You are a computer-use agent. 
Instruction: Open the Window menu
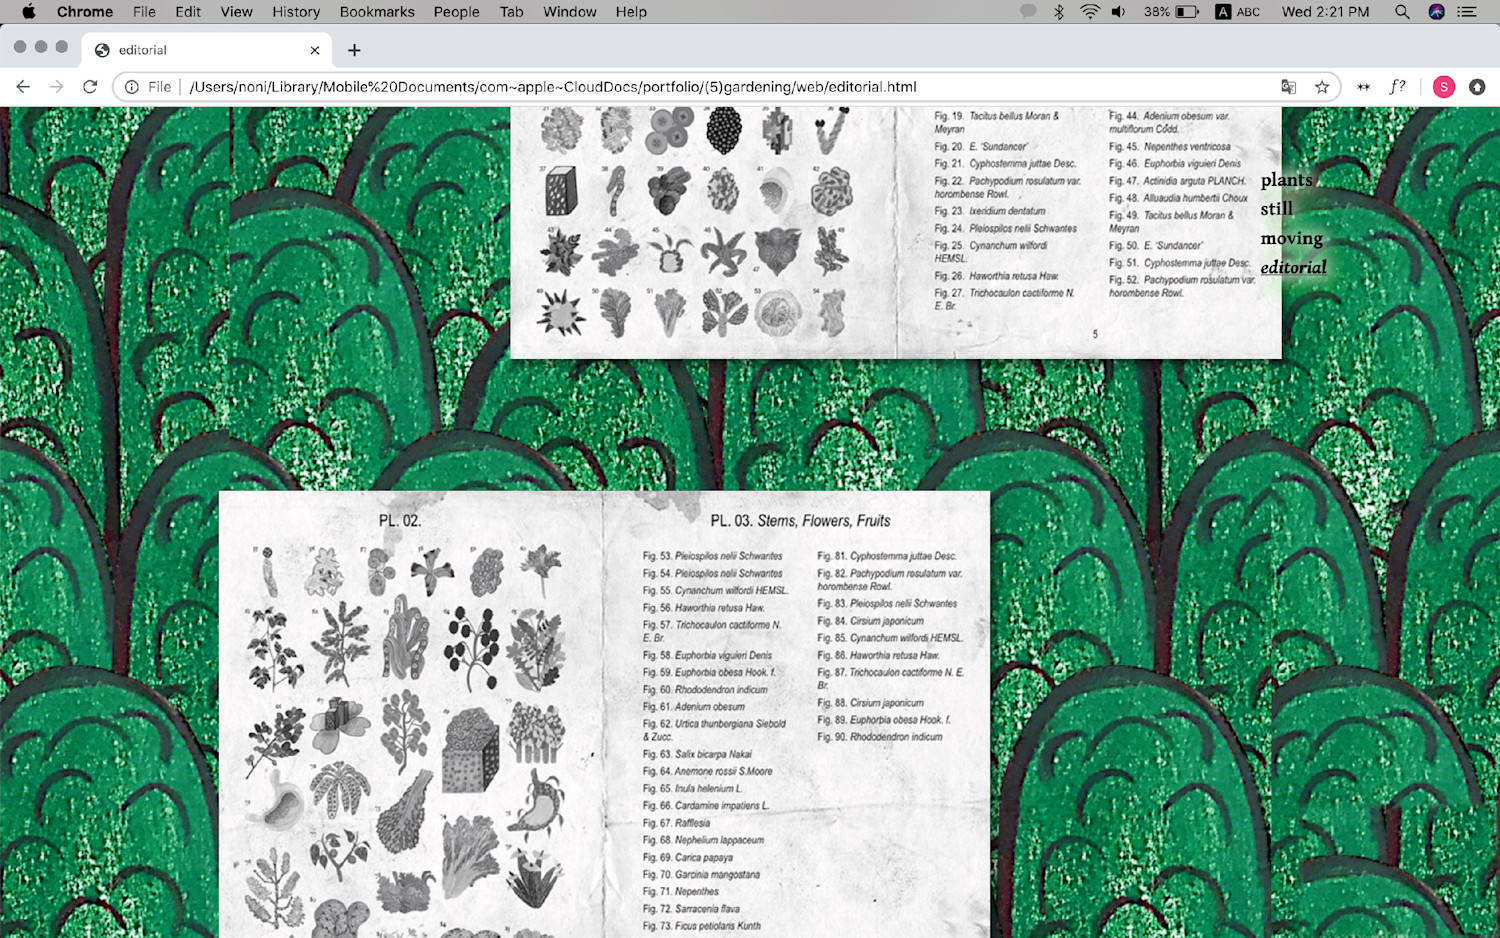coord(570,12)
